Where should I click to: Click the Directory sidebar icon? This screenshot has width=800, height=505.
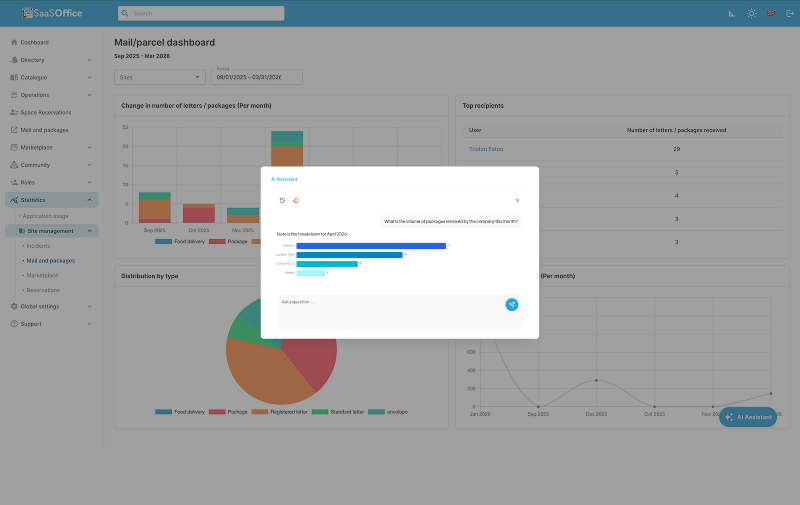[x=14, y=60]
